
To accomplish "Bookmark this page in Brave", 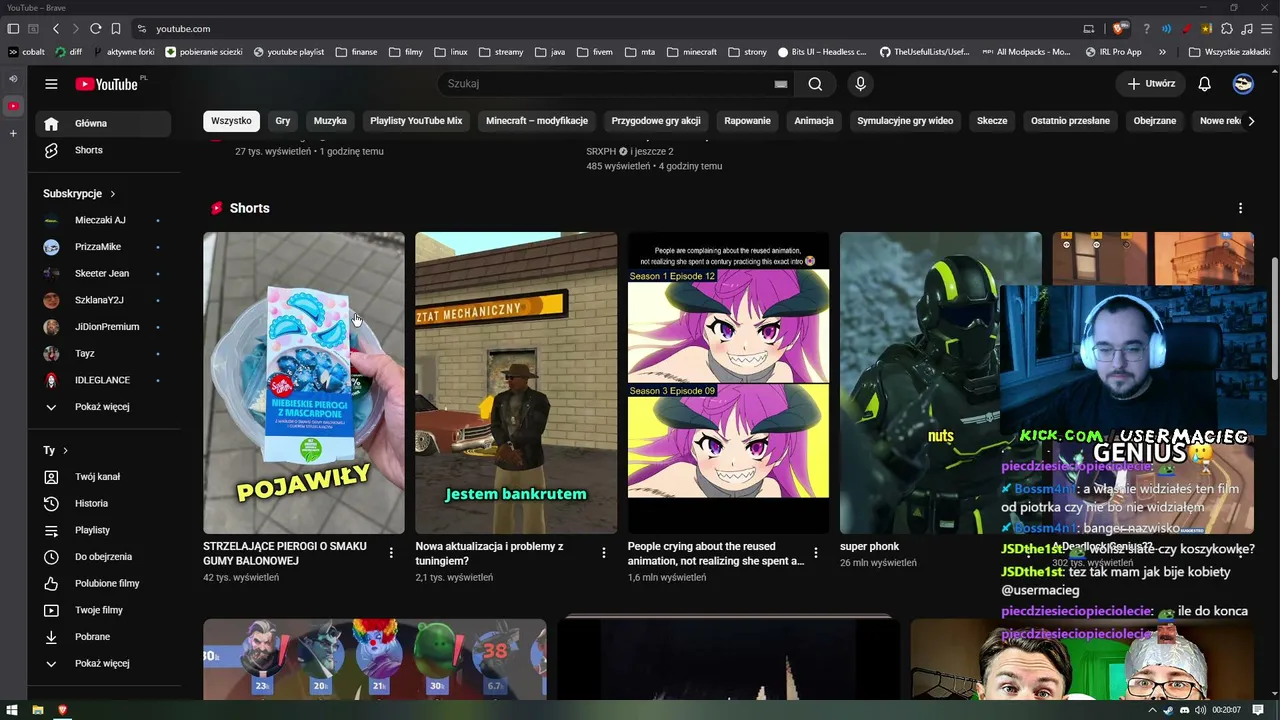I will (116, 29).
